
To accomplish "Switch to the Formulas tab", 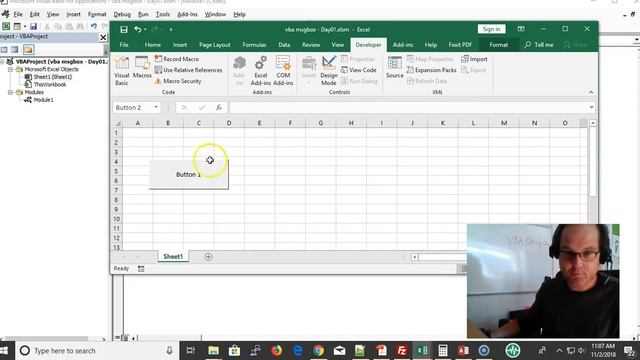I will pos(254,44).
